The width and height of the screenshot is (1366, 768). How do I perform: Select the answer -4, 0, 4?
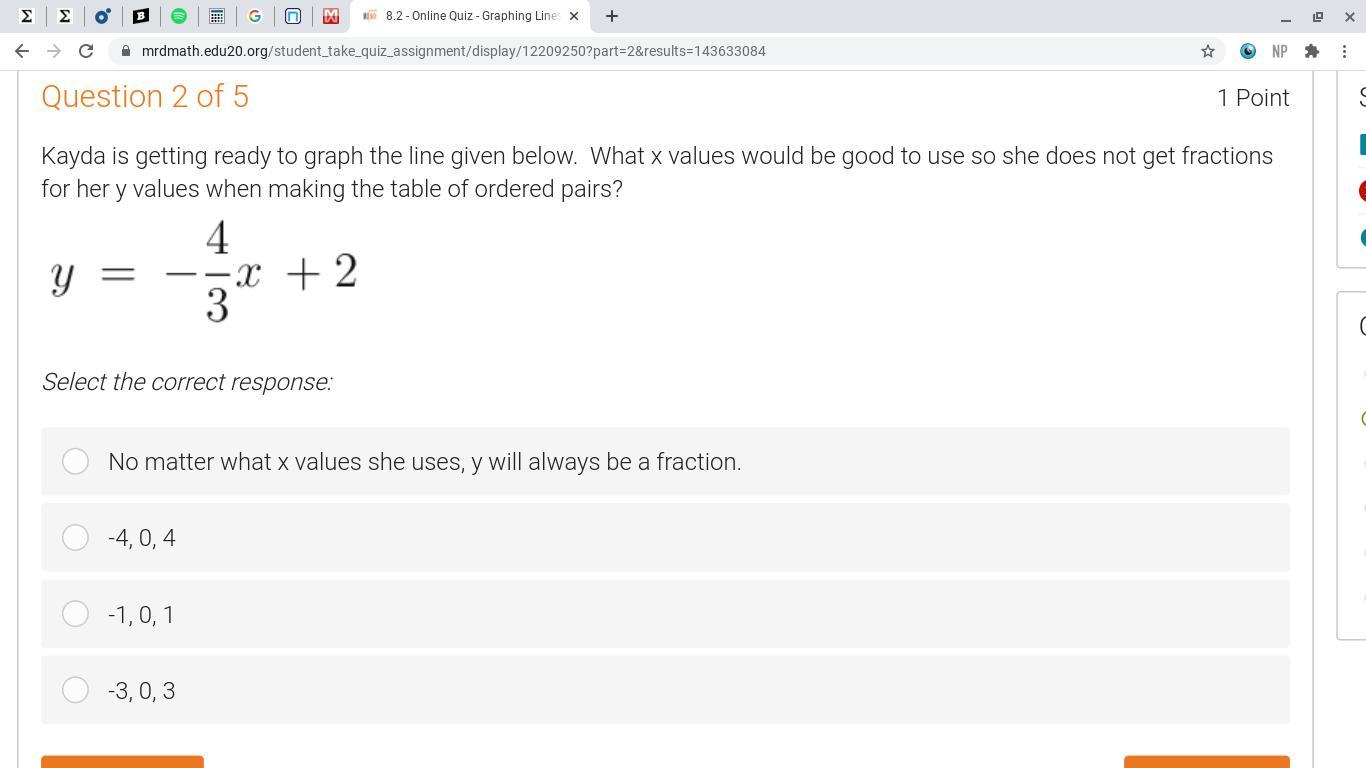tap(75, 538)
